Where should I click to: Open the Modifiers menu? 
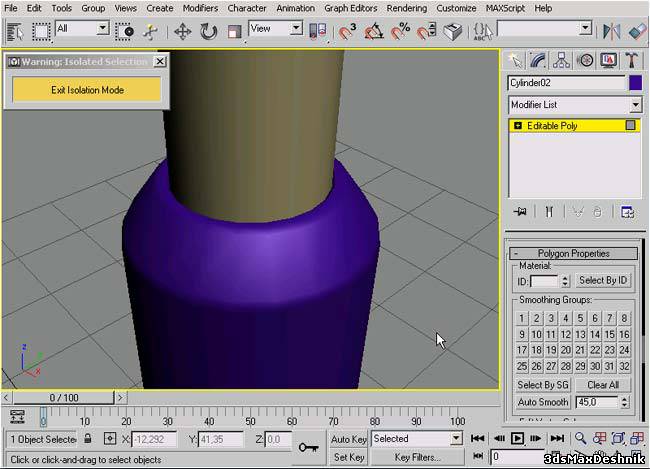click(x=200, y=8)
